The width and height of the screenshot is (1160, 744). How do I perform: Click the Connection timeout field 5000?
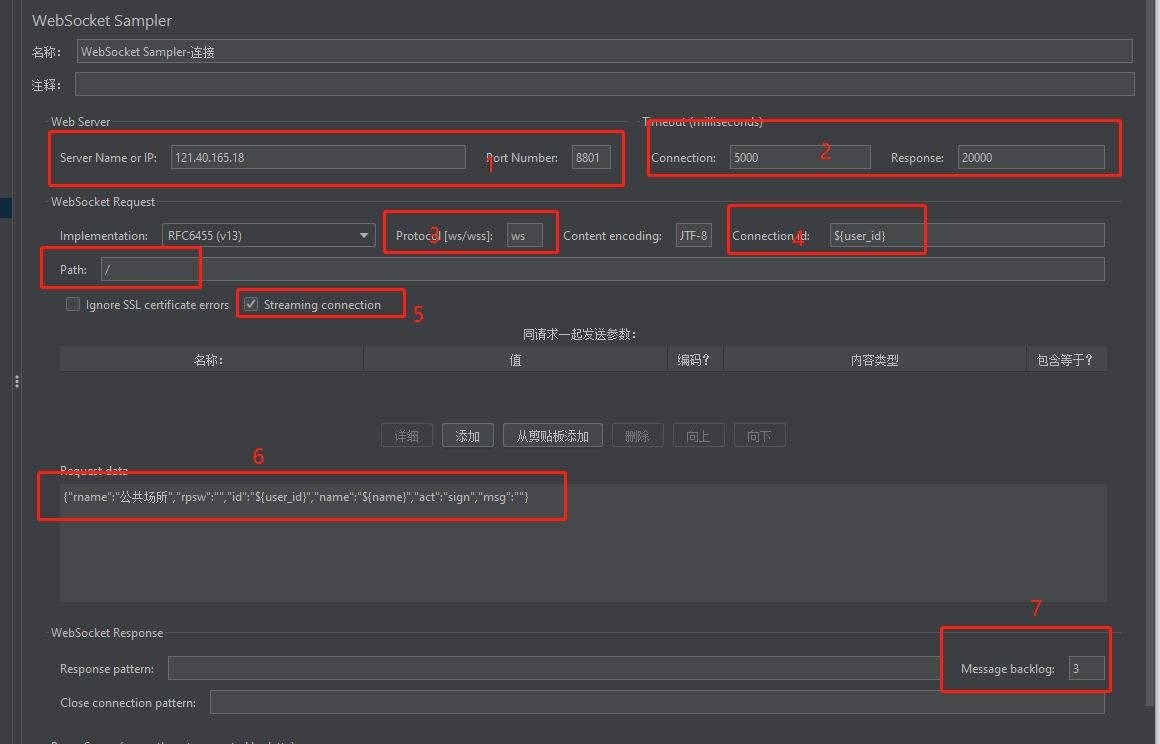pos(800,157)
